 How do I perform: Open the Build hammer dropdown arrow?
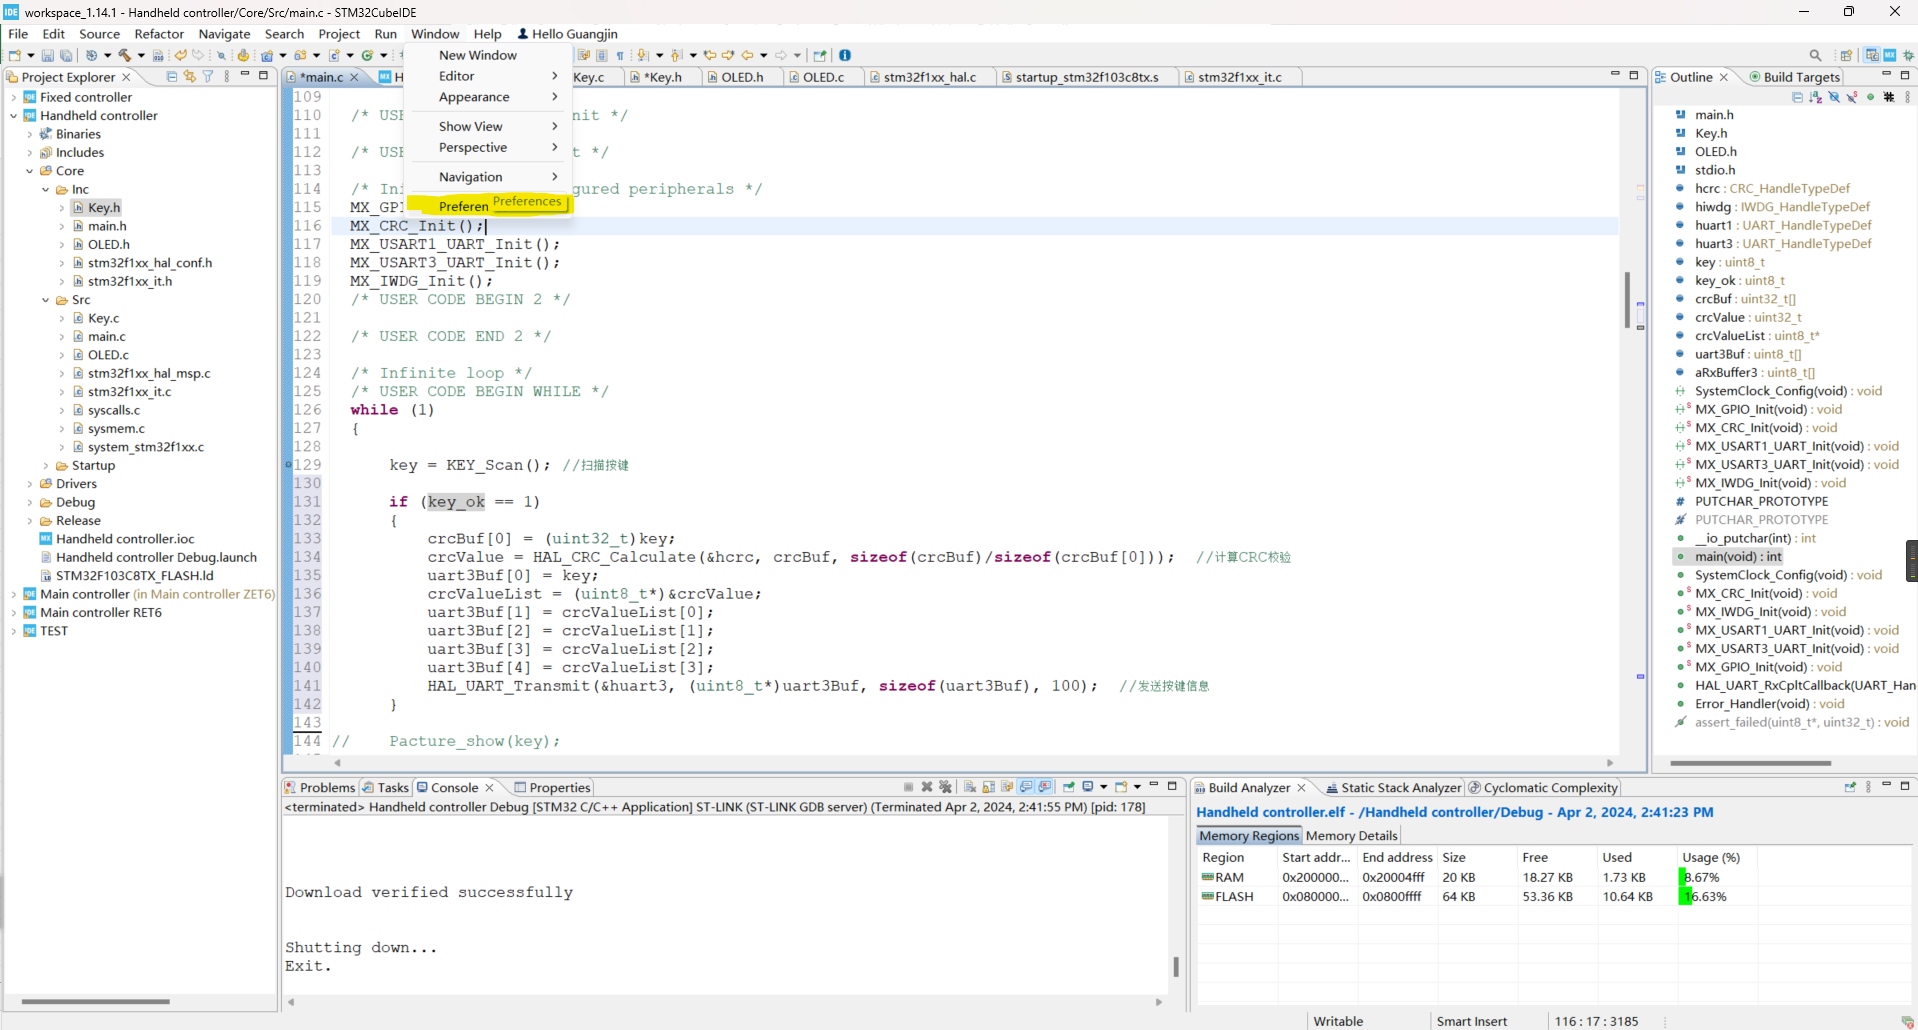[141, 55]
